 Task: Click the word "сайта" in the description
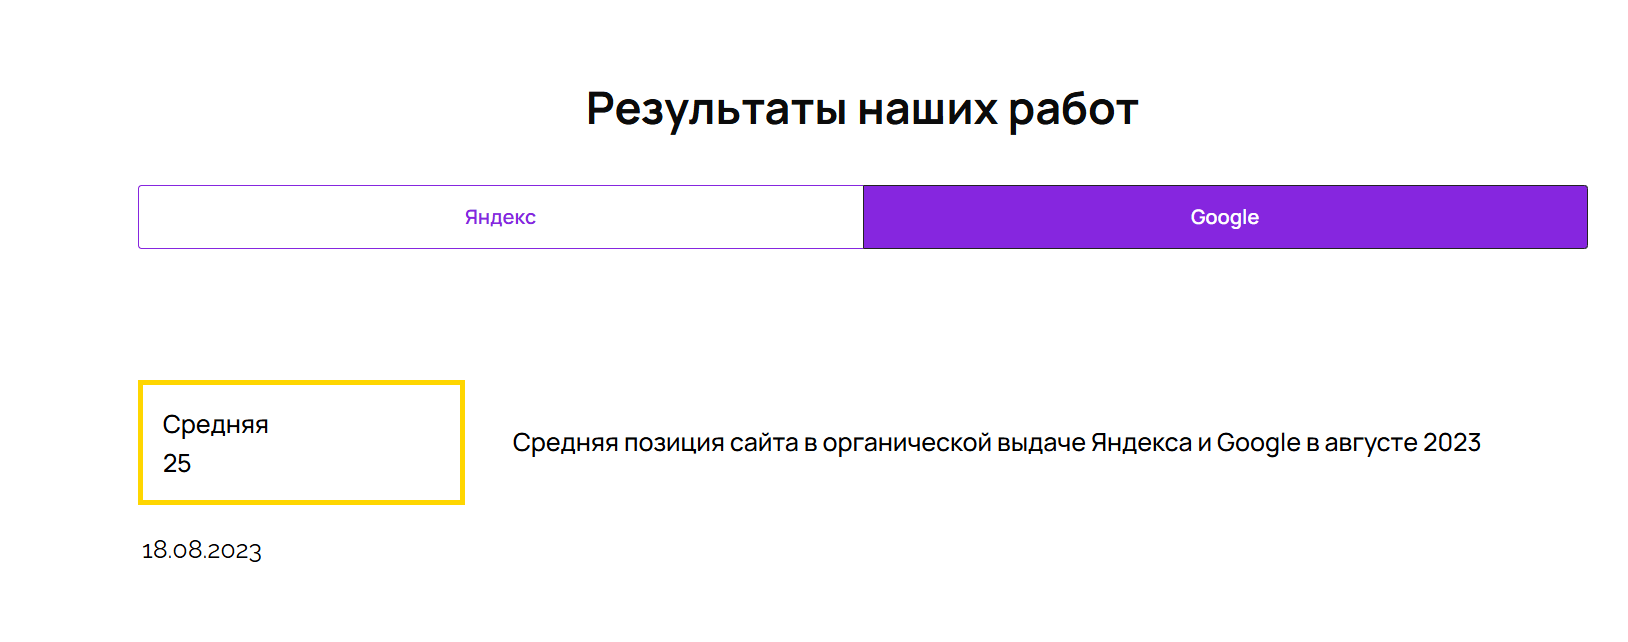point(764,443)
